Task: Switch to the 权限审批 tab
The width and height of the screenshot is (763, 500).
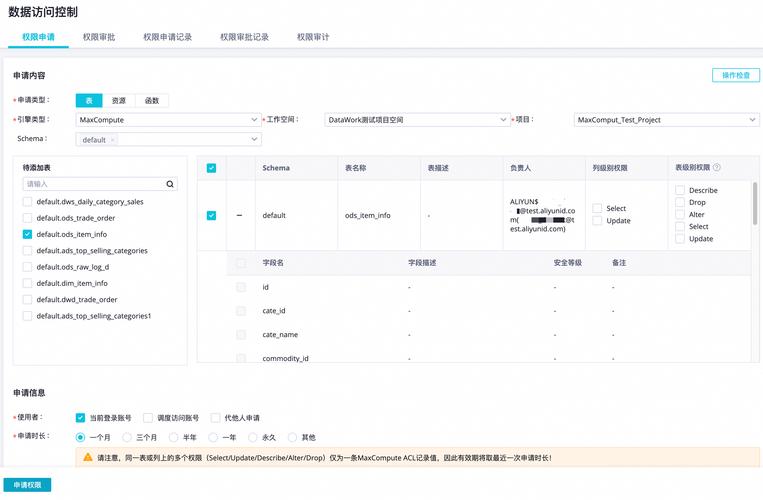Action: click(x=98, y=37)
